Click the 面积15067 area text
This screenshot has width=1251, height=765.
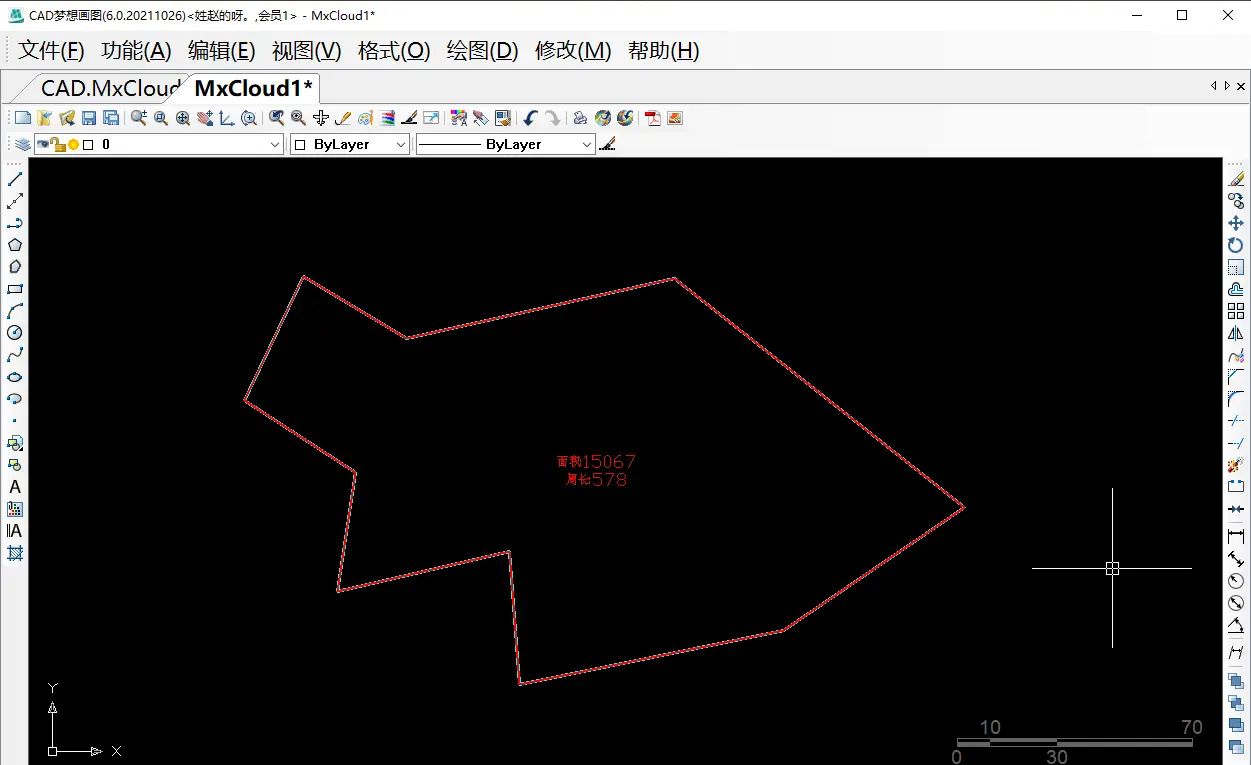point(596,461)
